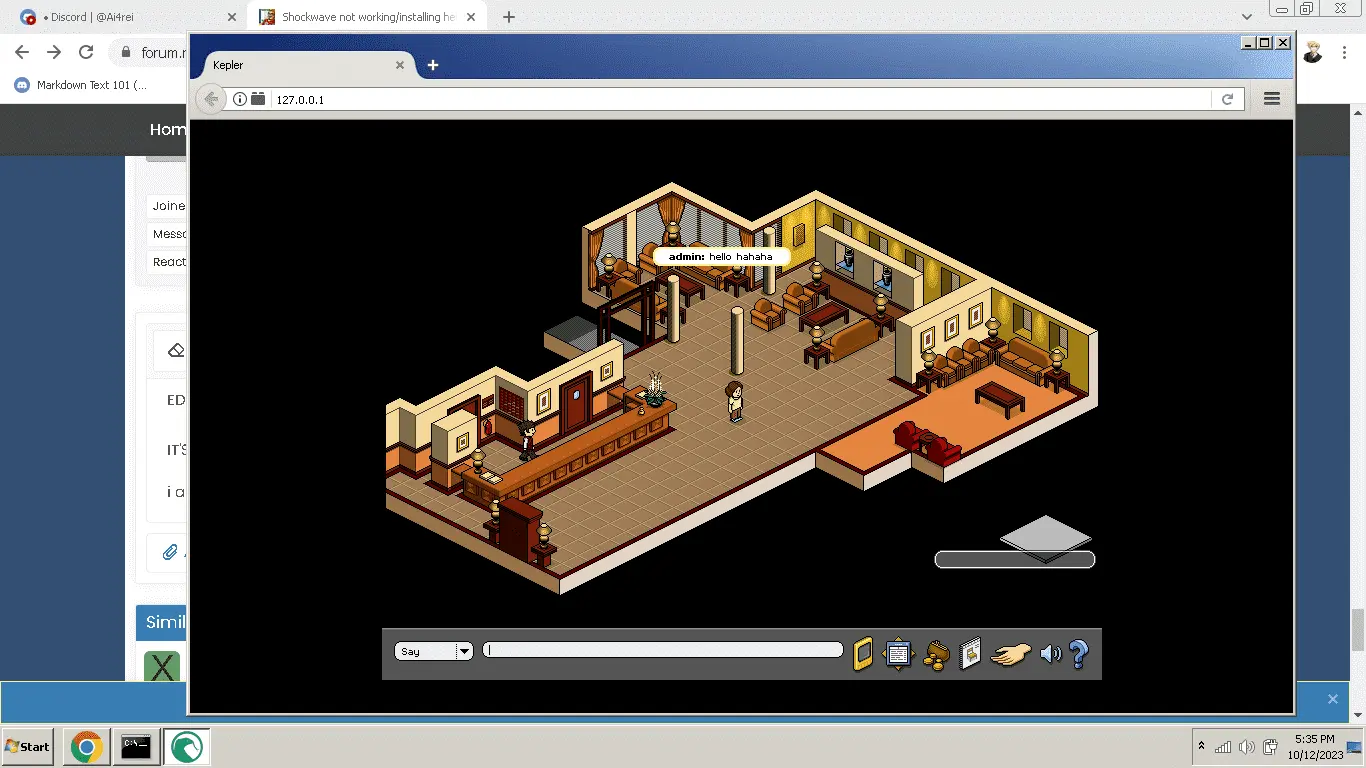Screen dimensions: 1366x768
Task: Focus the chat message input field
Action: tap(663, 650)
